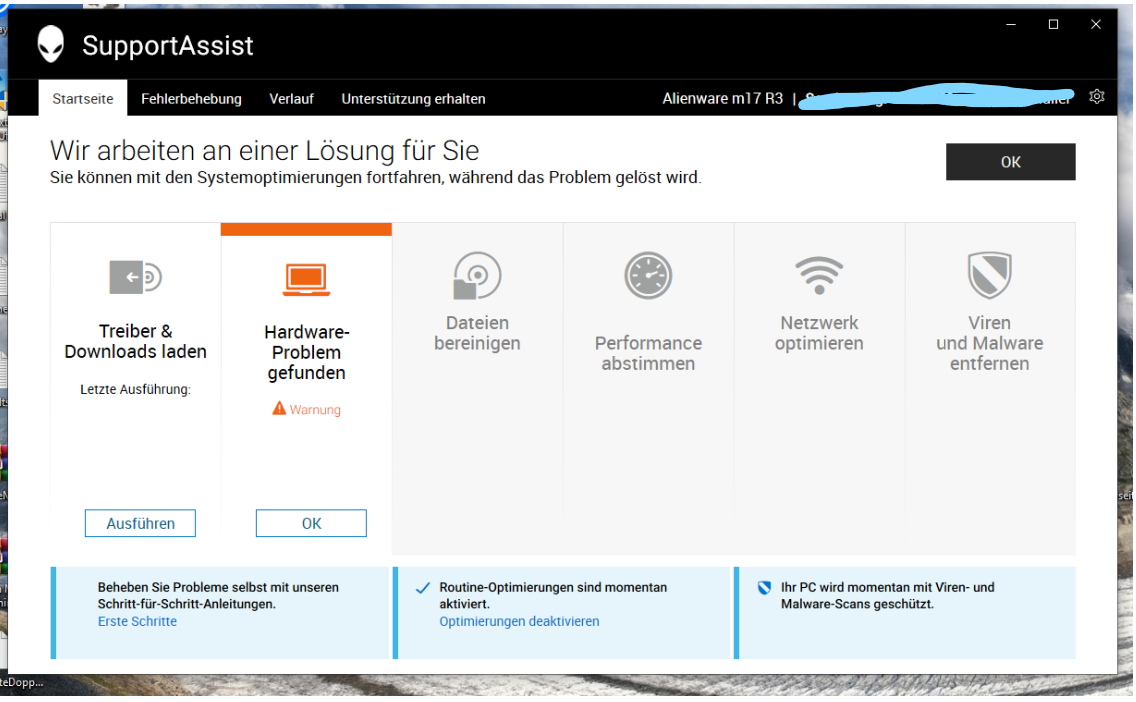Screen dimensions: 1136x702
Task: Click the Performance abstimmen gauge icon
Action: click(x=648, y=276)
